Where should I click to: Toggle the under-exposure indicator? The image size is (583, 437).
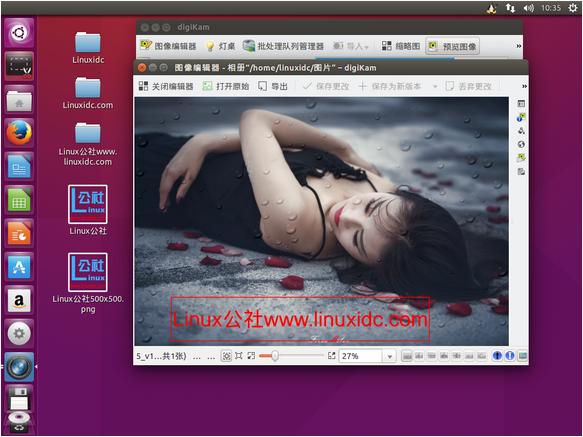(497, 356)
